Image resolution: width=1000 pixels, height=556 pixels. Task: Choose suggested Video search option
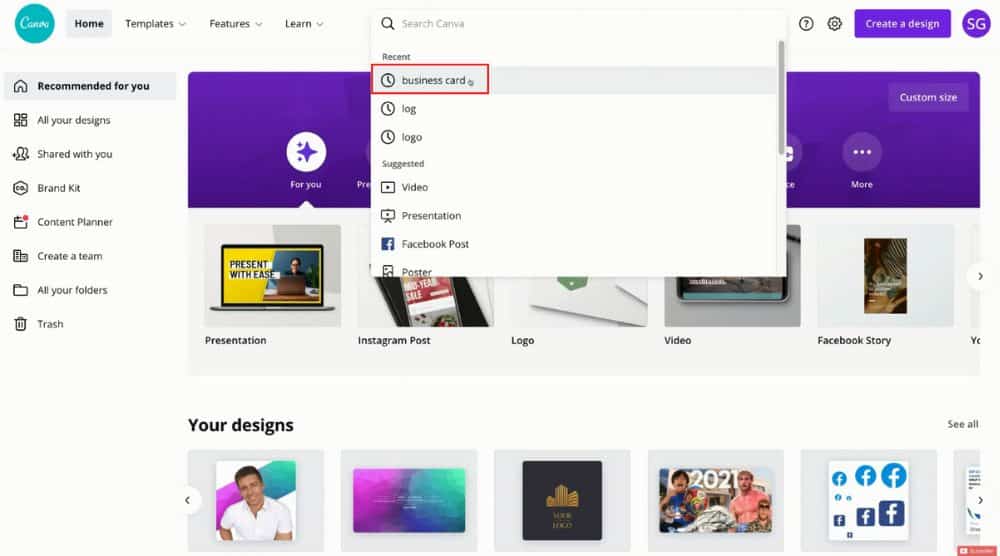pyautogui.click(x=574, y=187)
